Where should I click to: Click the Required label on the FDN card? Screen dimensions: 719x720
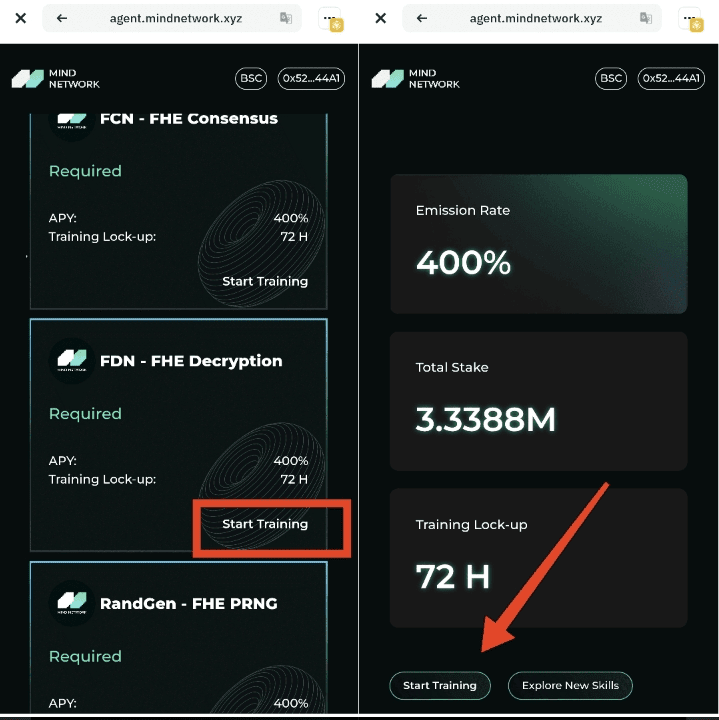pos(85,414)
